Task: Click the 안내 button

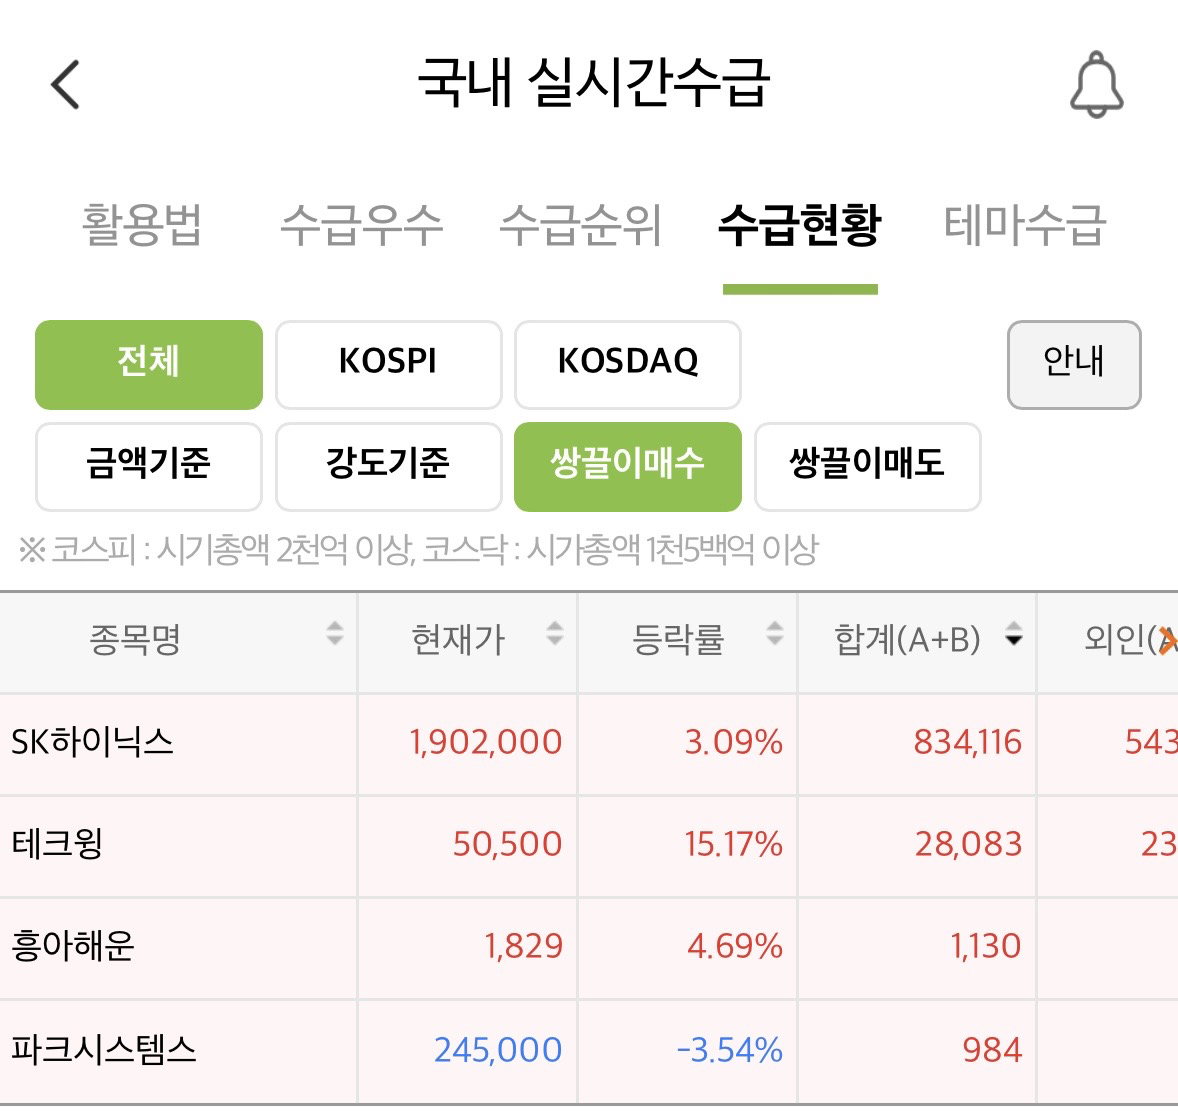Action: (x=1074, y=364)
